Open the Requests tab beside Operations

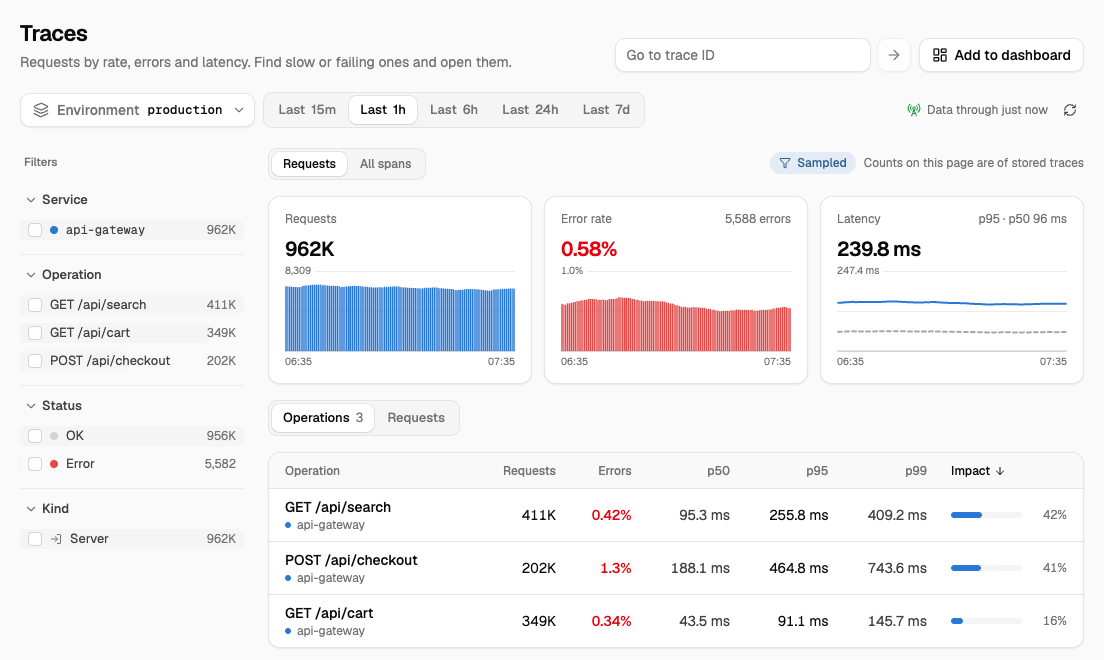tap(416, 418)
